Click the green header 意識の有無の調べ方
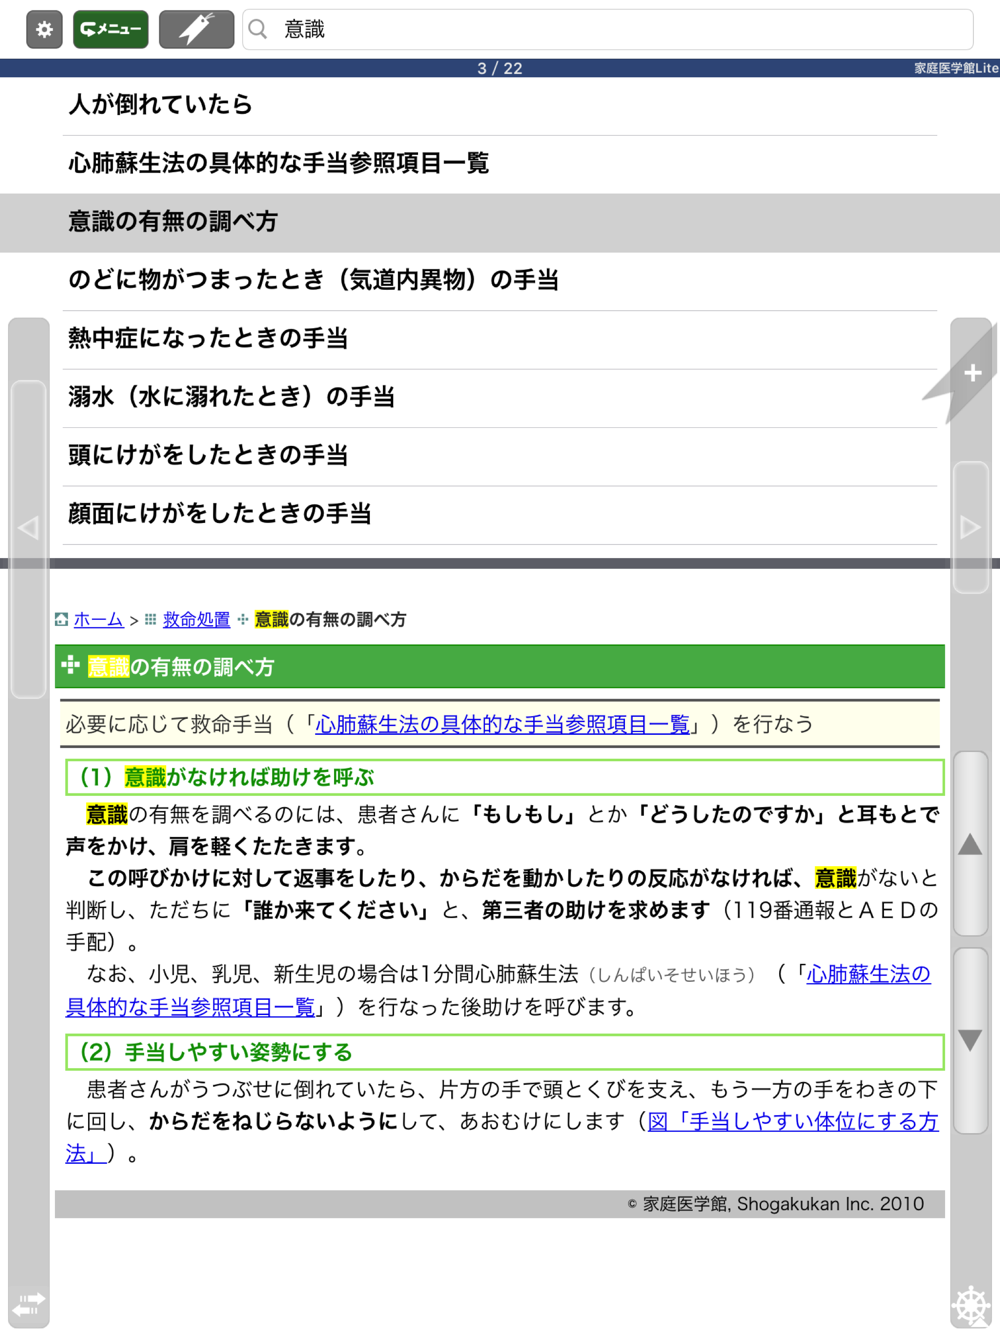Screen dimensions: 1000x1334 pyautogui.click(x=500, y=666)
